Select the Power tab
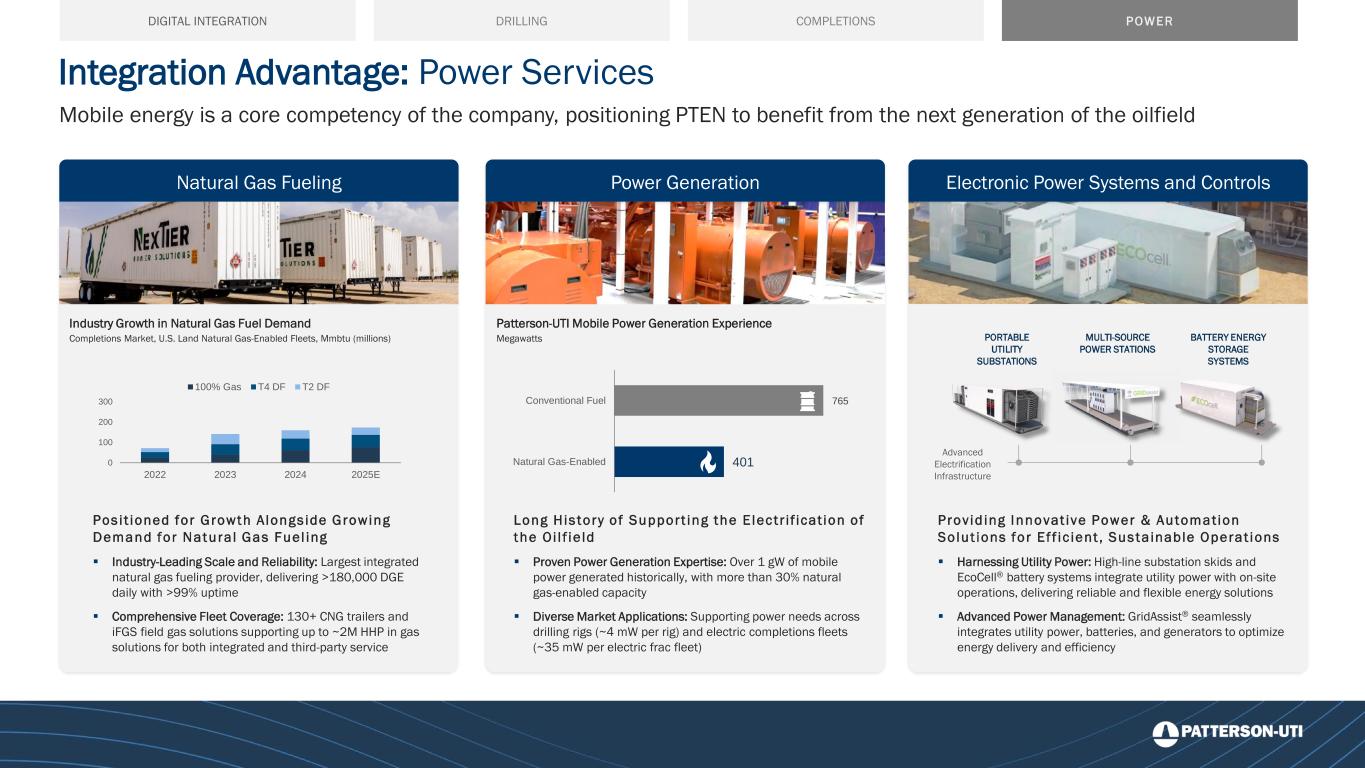This screenshot has width=1365, height=768. tap(1149, 20)
